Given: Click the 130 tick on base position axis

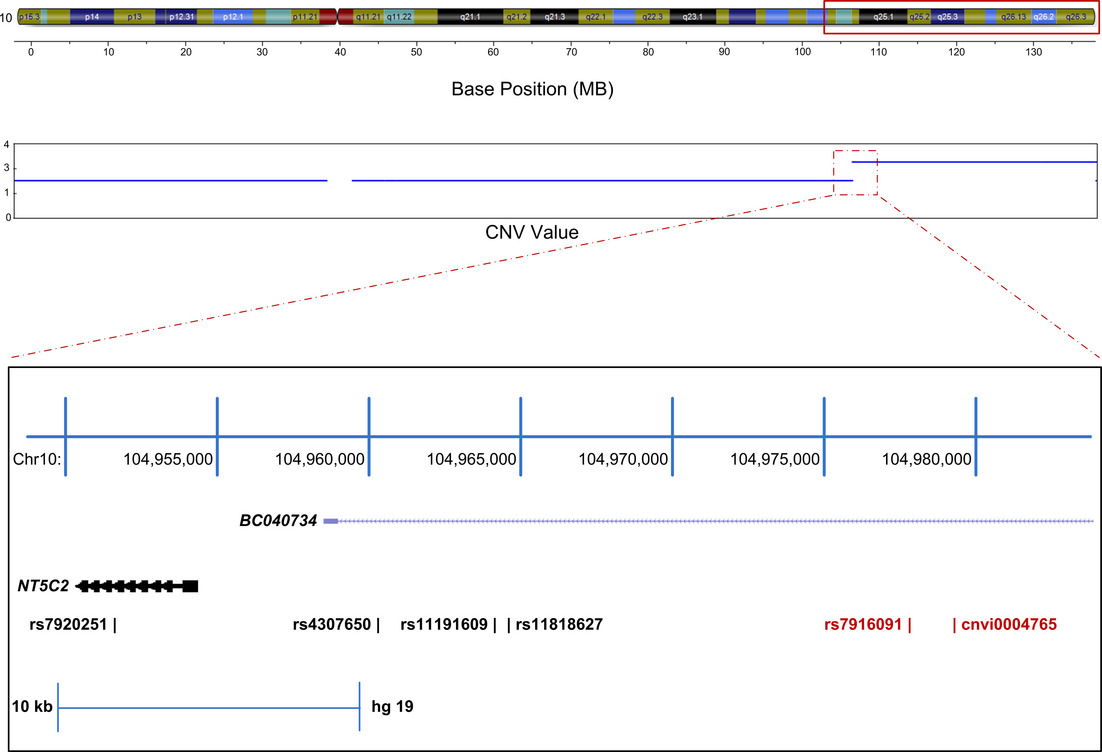Looking at the screenshot, I should coord(1033,51).
